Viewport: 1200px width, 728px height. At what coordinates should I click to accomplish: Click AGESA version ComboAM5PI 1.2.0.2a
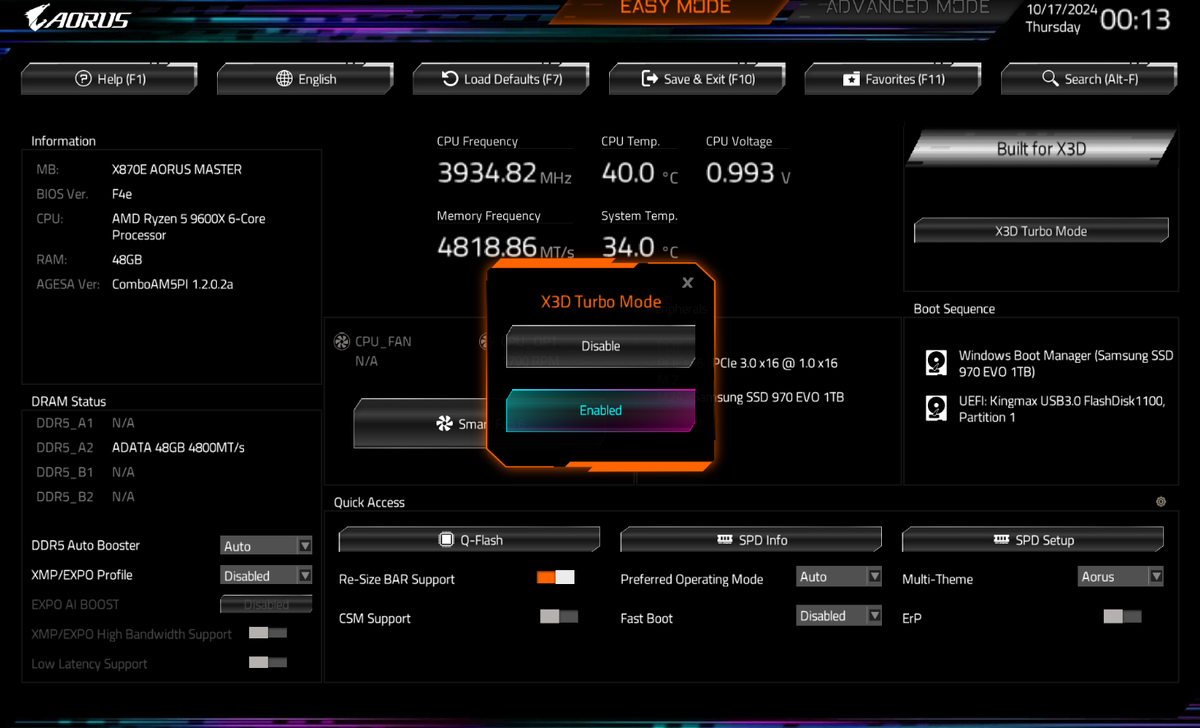coord(172,284)
